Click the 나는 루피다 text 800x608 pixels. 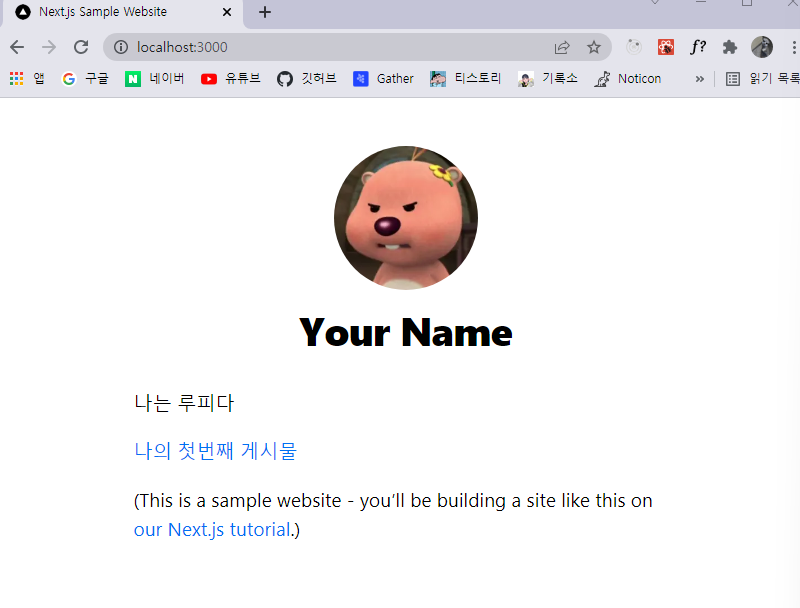(x=184, y=403)
